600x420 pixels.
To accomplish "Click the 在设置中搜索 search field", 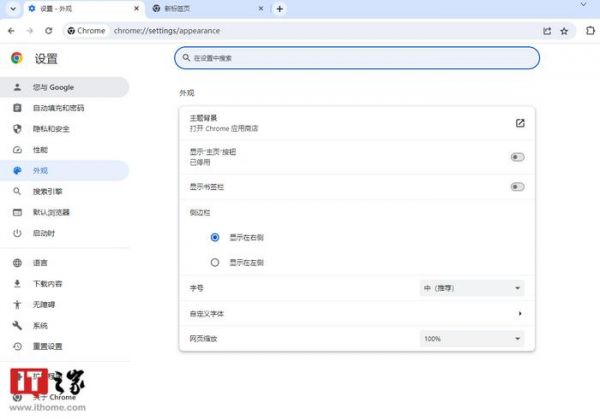I will 357,59.
